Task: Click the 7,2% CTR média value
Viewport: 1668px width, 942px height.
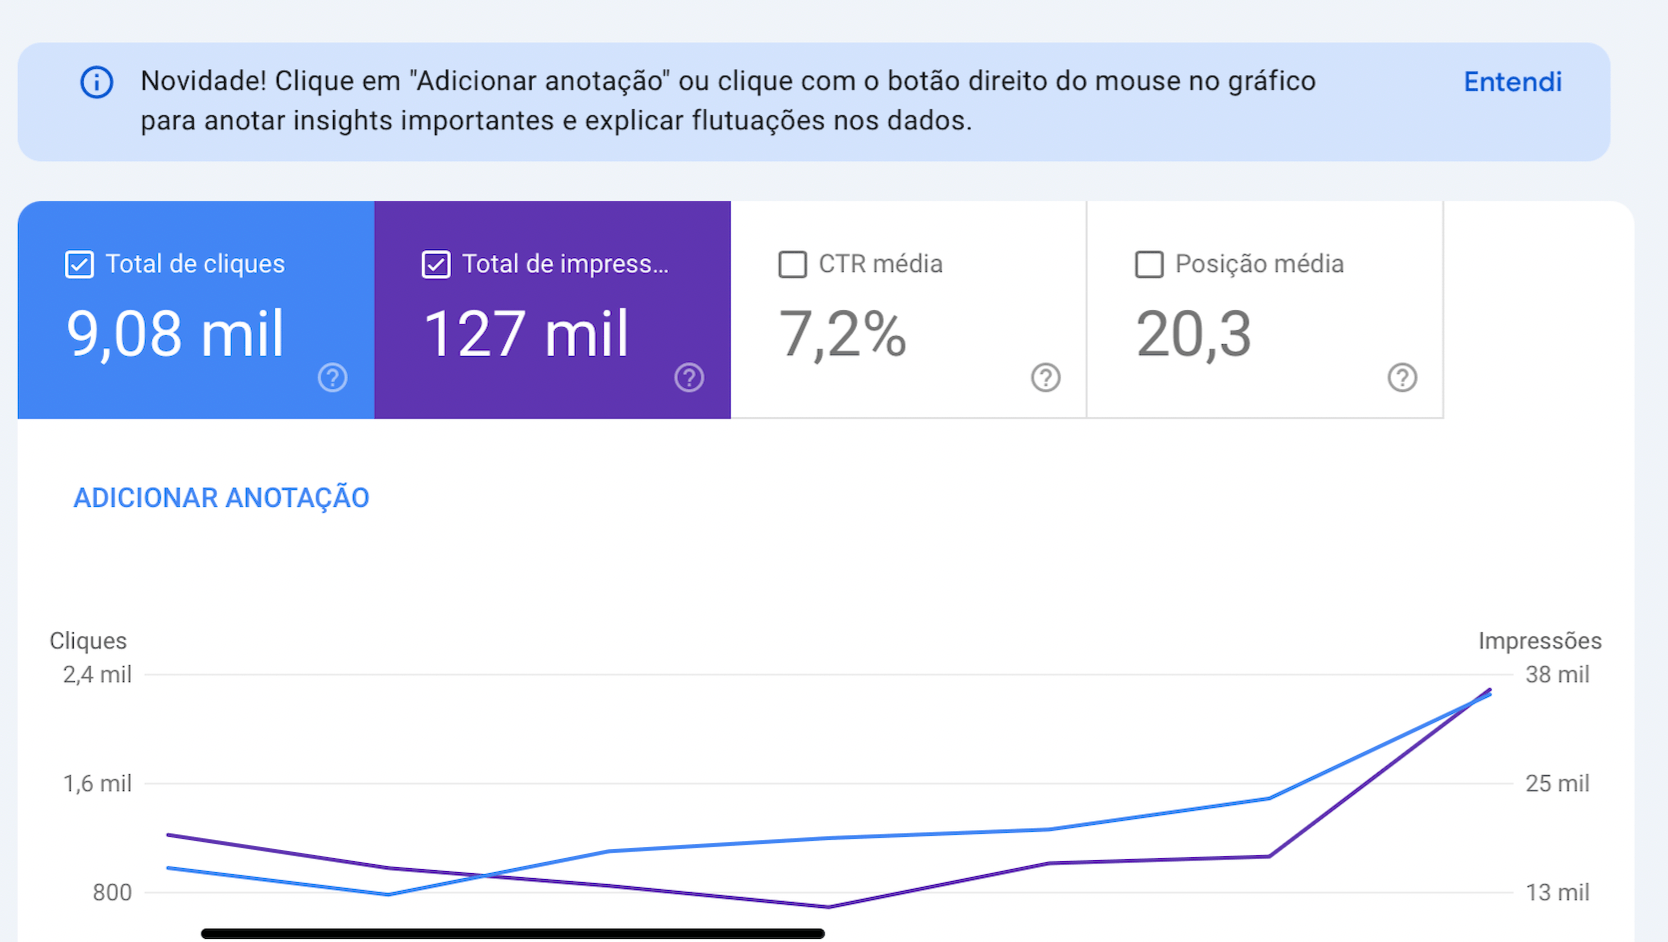Action: [x=842, y=334]
